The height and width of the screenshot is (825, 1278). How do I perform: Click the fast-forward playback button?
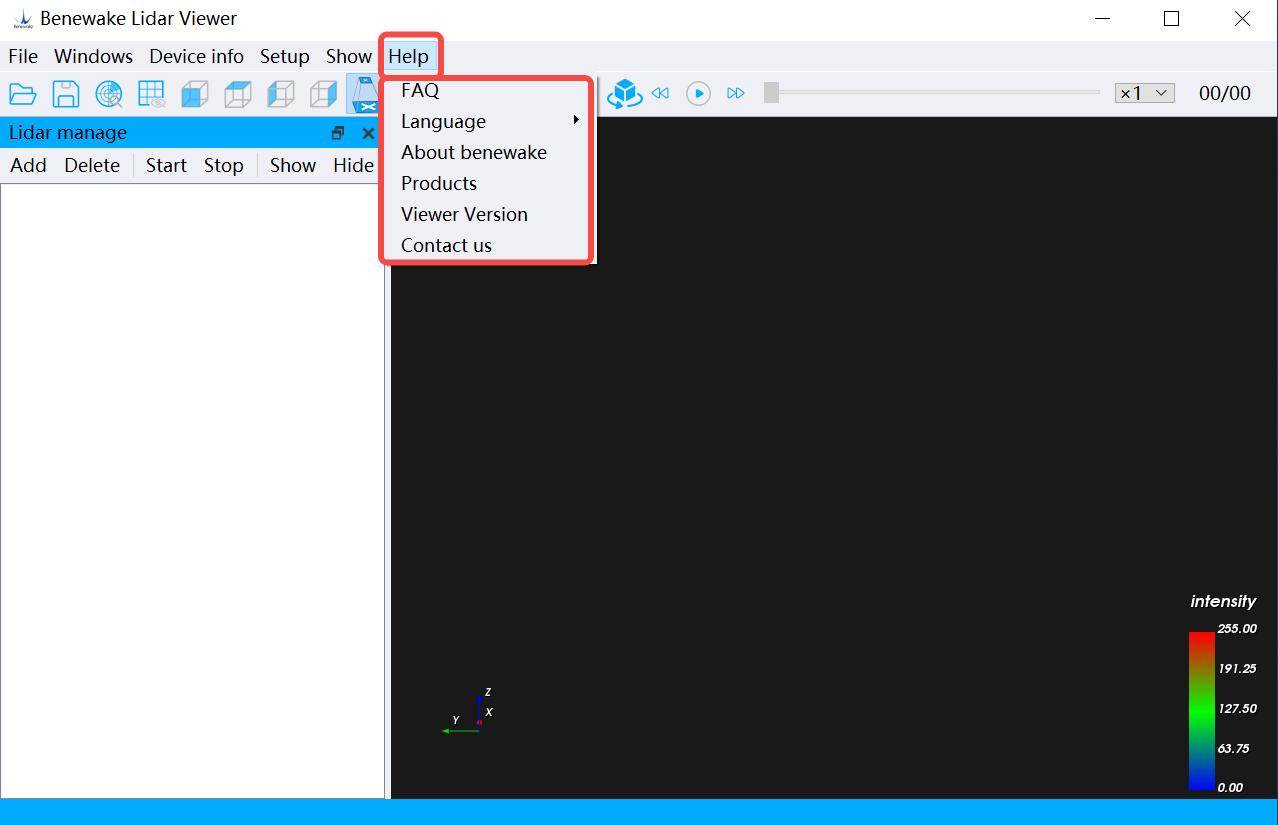coord(736,93)
